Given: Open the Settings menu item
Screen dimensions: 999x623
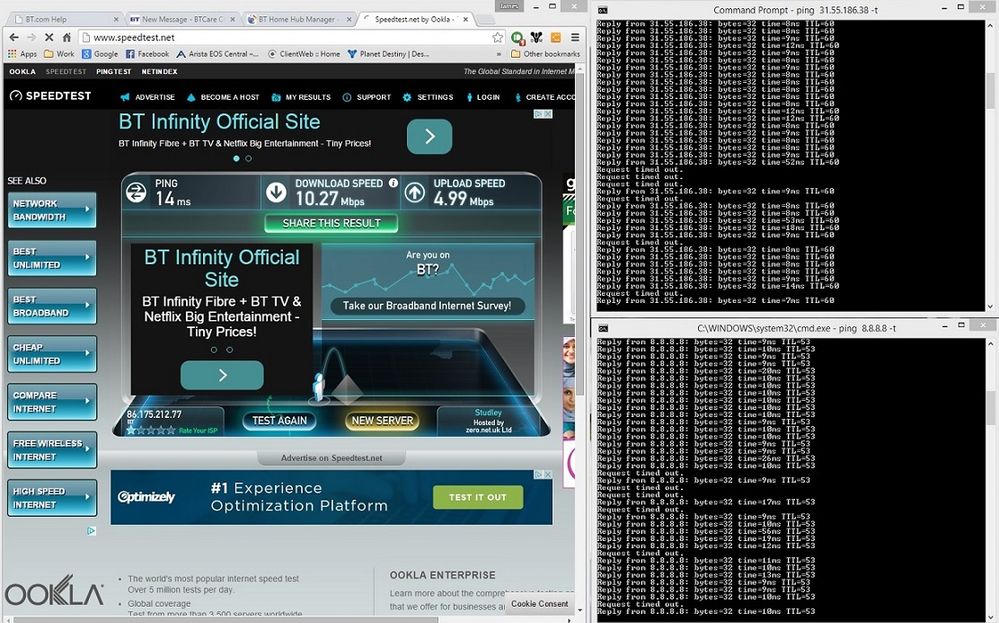Looking at the screenshot, I should pos(428,97).
